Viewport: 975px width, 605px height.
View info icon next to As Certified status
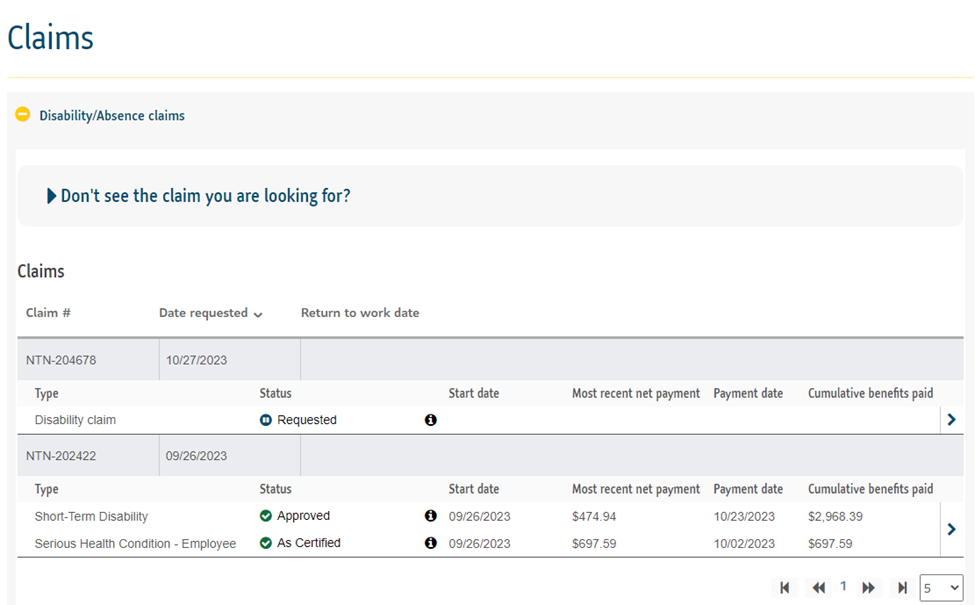[430, 543]
